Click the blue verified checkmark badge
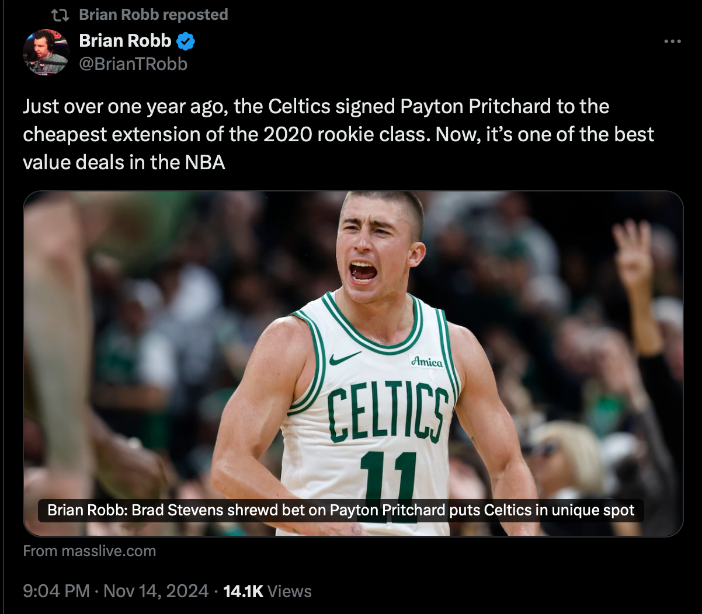 [186, 41]
